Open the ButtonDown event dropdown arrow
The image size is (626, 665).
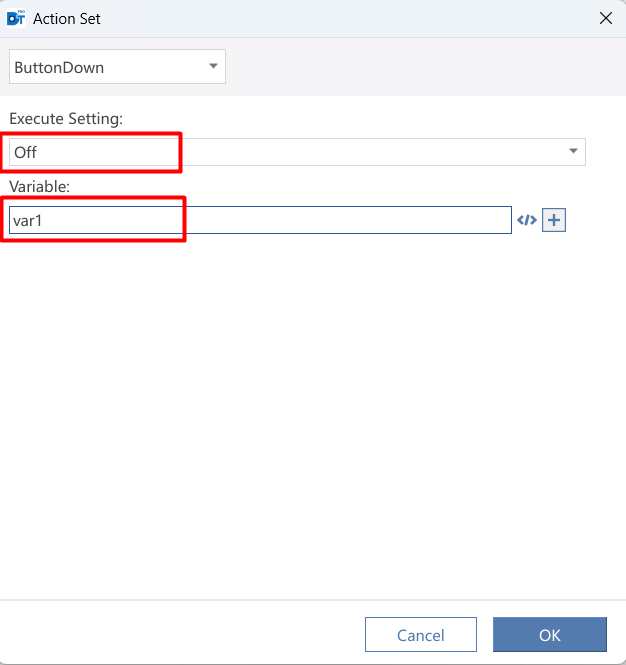point(213,66)
